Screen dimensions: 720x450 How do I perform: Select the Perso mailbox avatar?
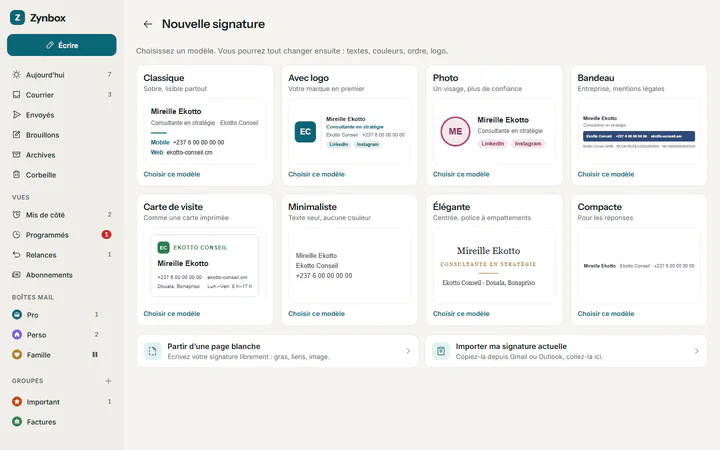pos(17,334)
